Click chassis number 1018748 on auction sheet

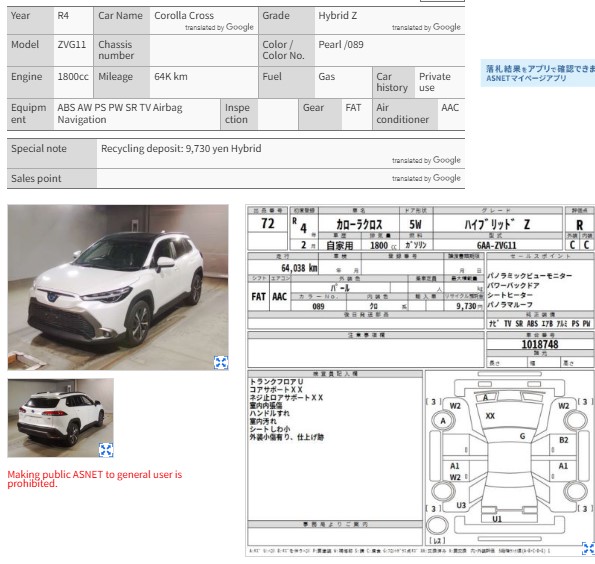coord(540,344)
